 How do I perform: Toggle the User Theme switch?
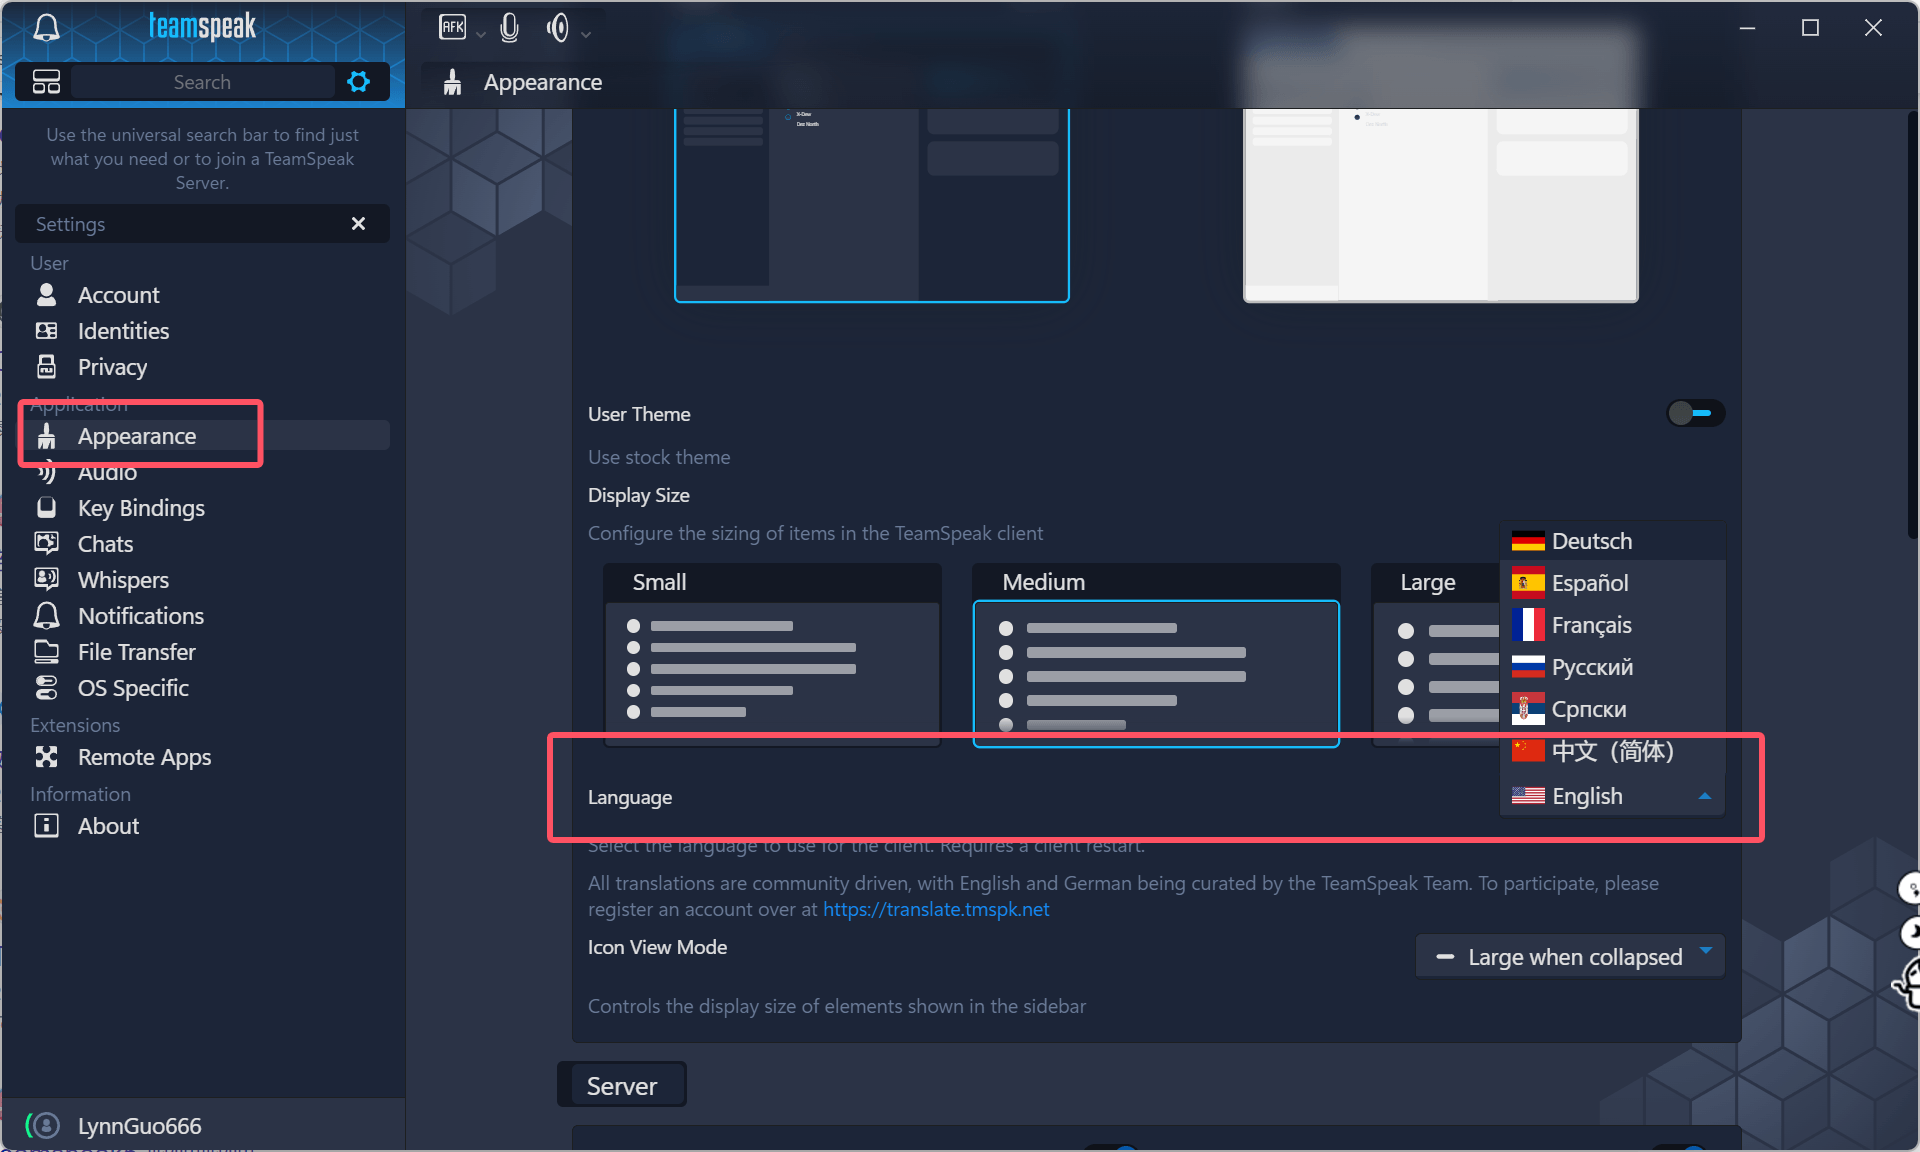click(1695, 413)
